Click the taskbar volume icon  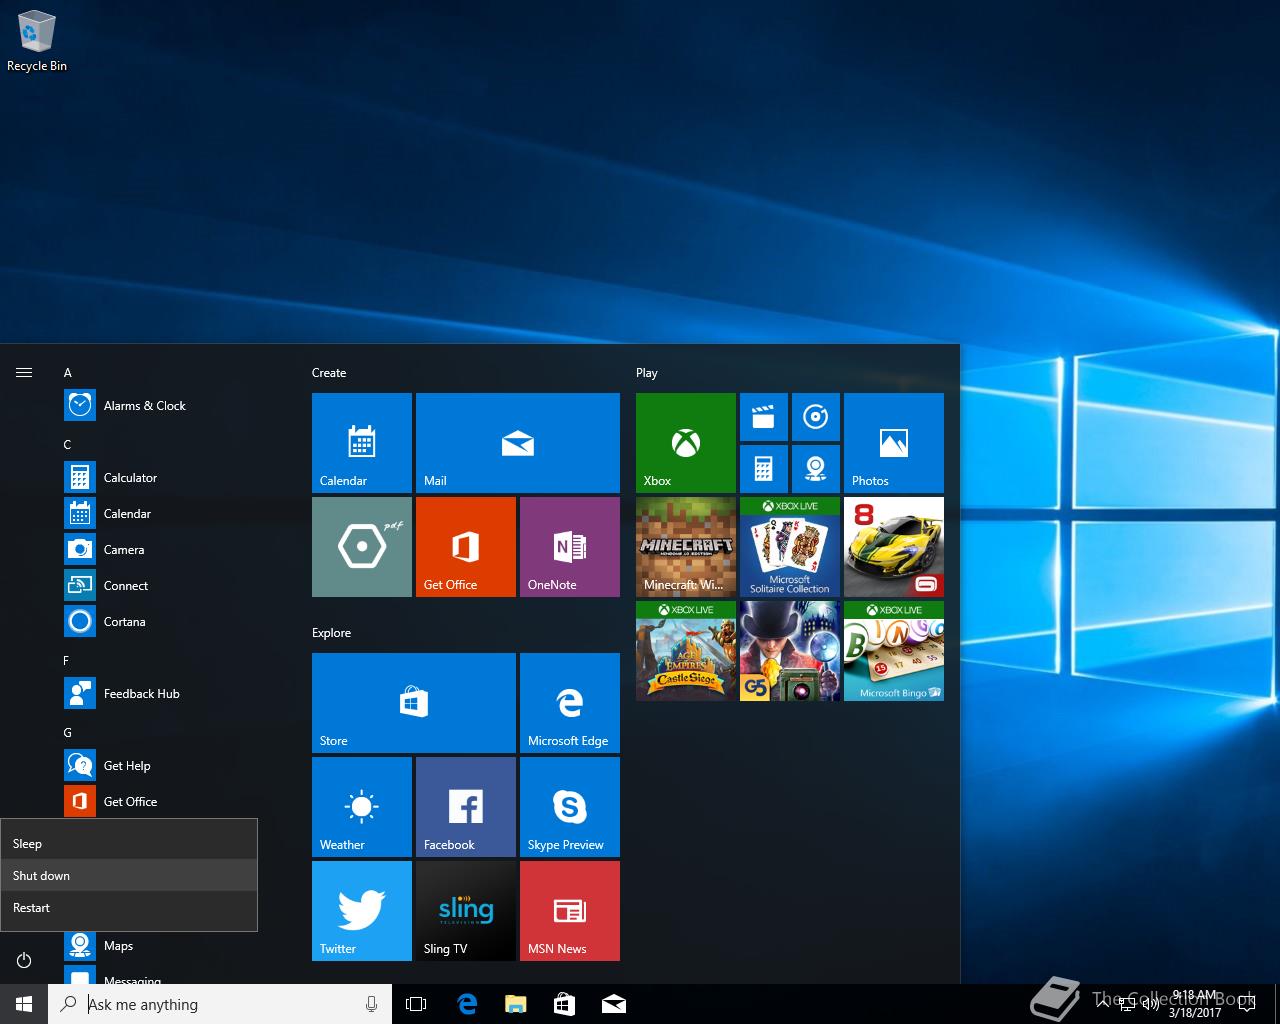pyautogui.click(x=1151, y=1004)
